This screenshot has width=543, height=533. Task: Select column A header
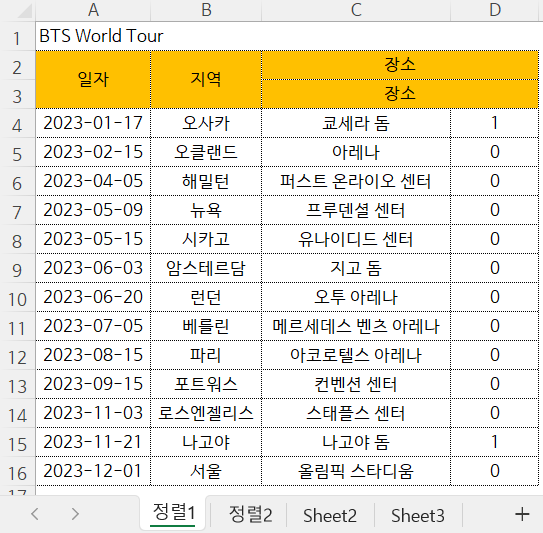(93, 10)
